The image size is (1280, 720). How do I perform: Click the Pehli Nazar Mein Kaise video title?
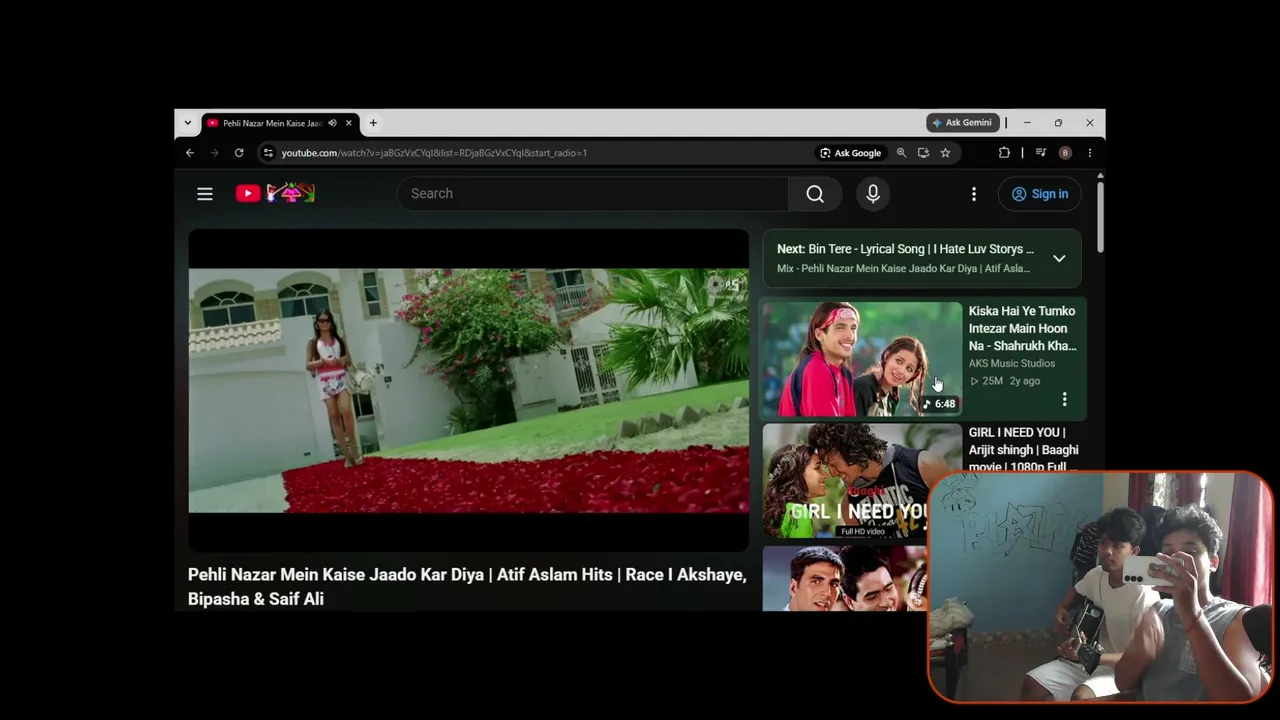point(467,587)
